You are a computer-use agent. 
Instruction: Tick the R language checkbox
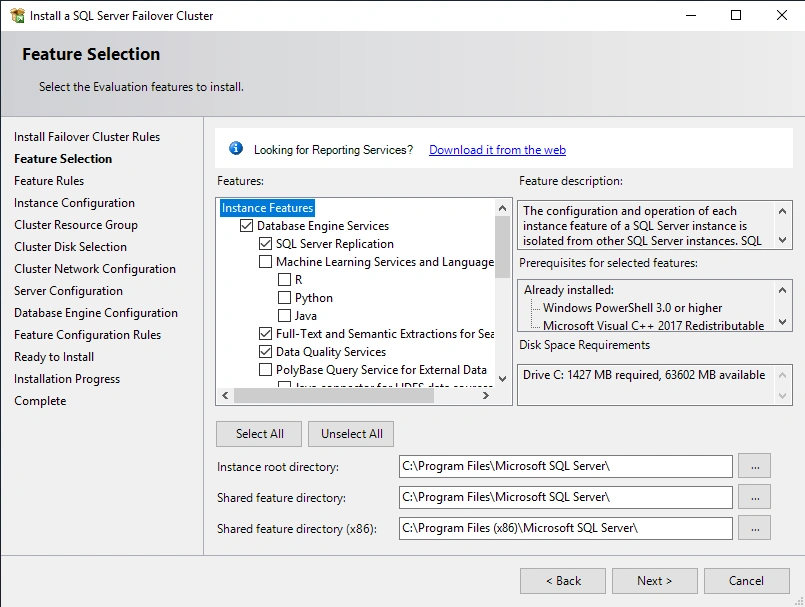point(284,279)
